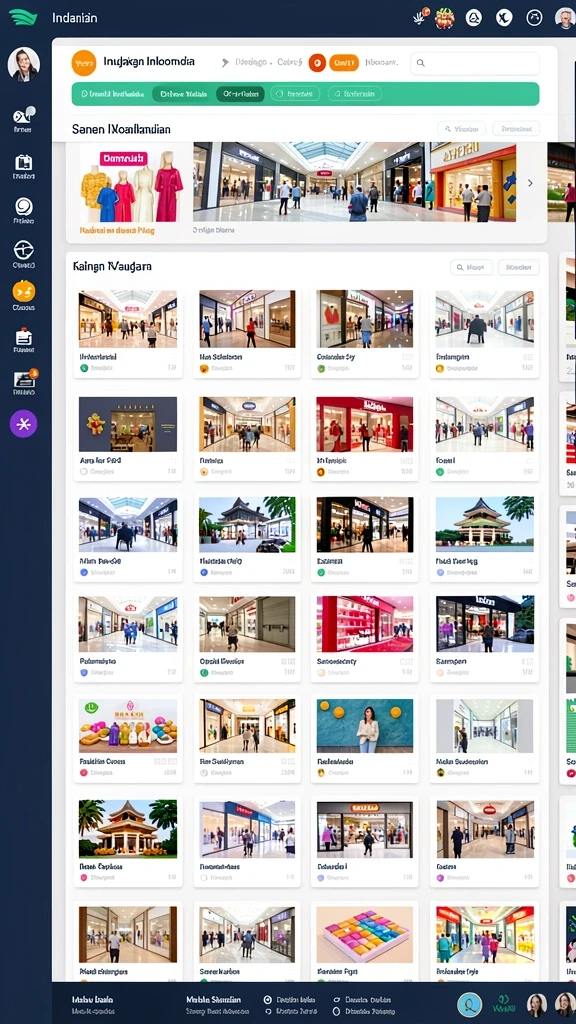
Task: Select the lower-right oval radio option in footer
Action: [336, 1011]
